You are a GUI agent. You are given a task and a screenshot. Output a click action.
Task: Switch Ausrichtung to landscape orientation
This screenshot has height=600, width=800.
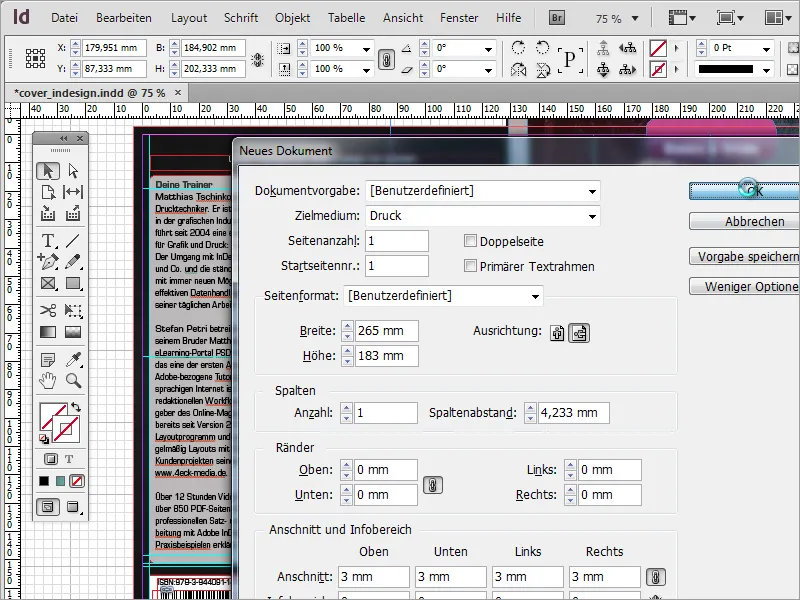[x=580, y=334]
